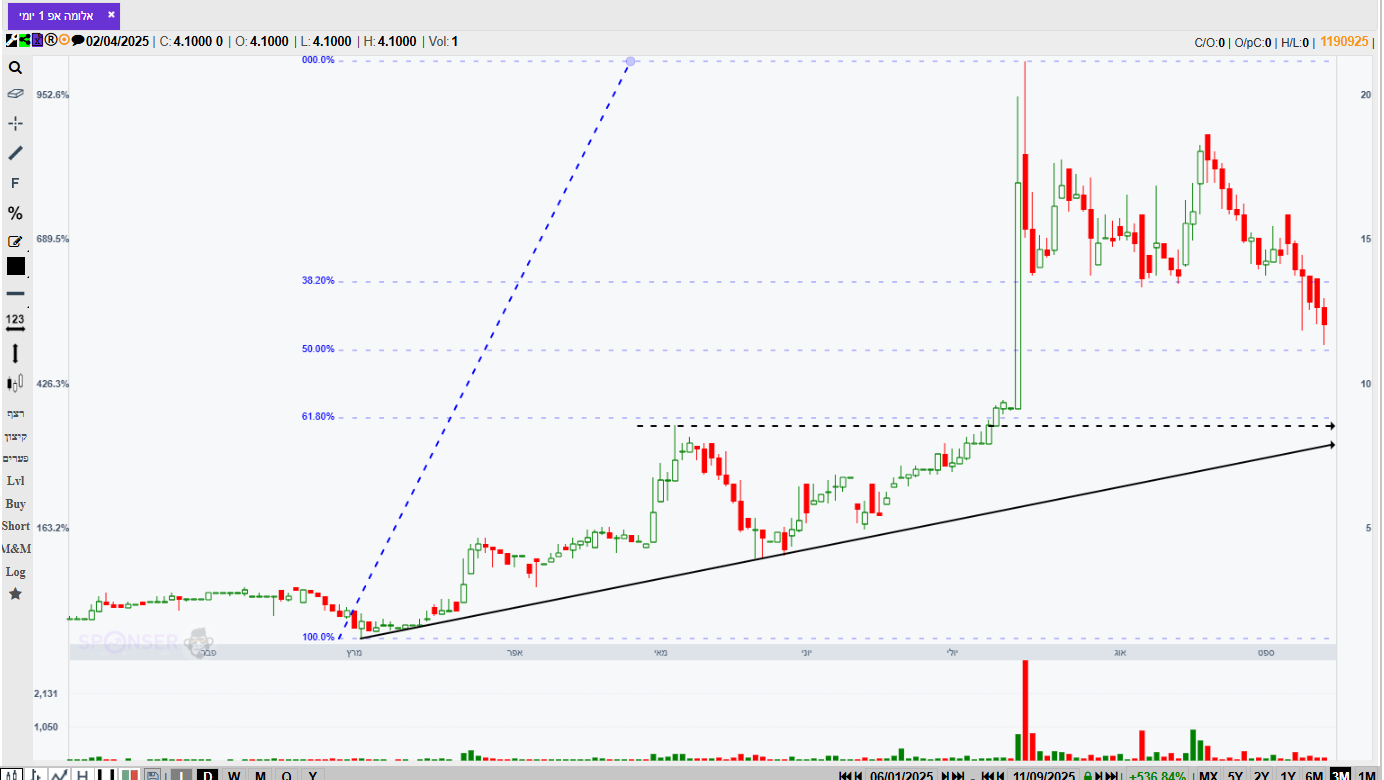The height and width of the screenshot is (780, 1384).
Task: Click the 38.20% Fibonacci level label
Action: click(x=318, y=281)
